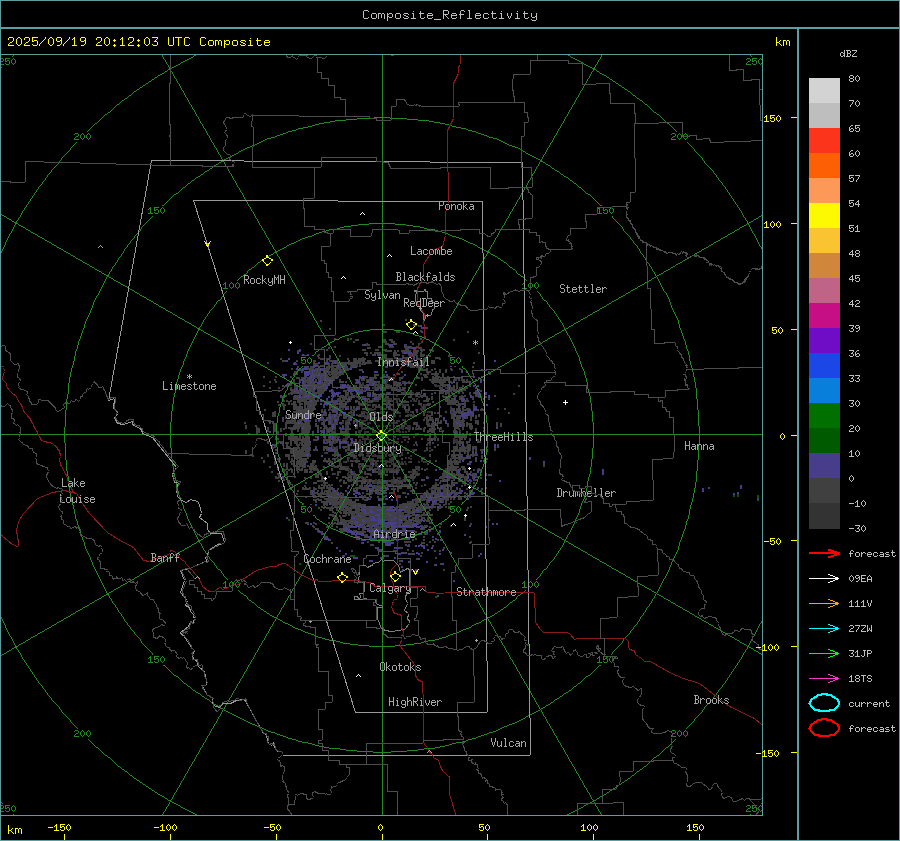Screen dimensions: 900x841
Task: Click the UTC Composite timestamp text
Action: [139, 42]
